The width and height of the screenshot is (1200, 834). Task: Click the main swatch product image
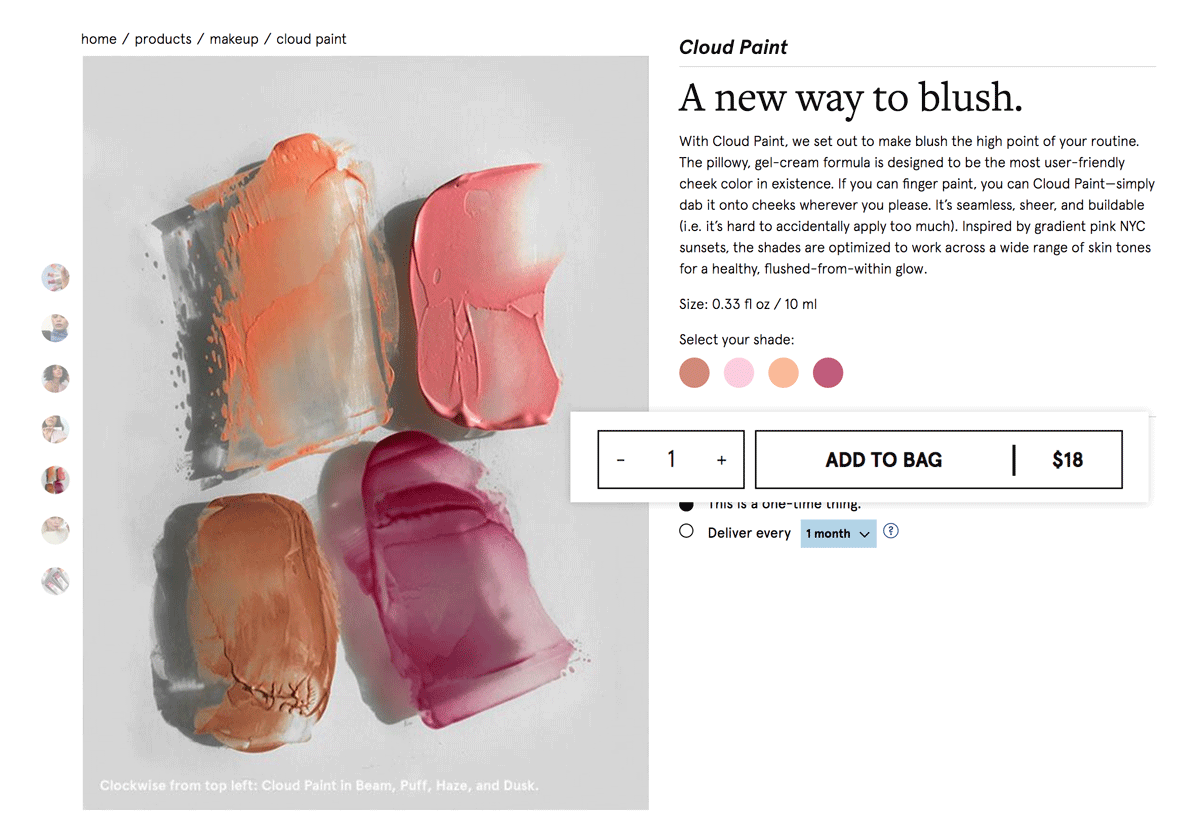365,432
